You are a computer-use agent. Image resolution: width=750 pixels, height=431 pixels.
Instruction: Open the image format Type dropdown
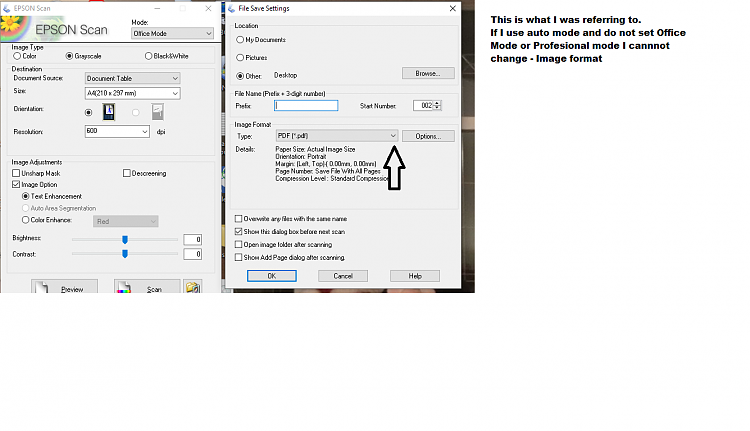click(337, 136)
